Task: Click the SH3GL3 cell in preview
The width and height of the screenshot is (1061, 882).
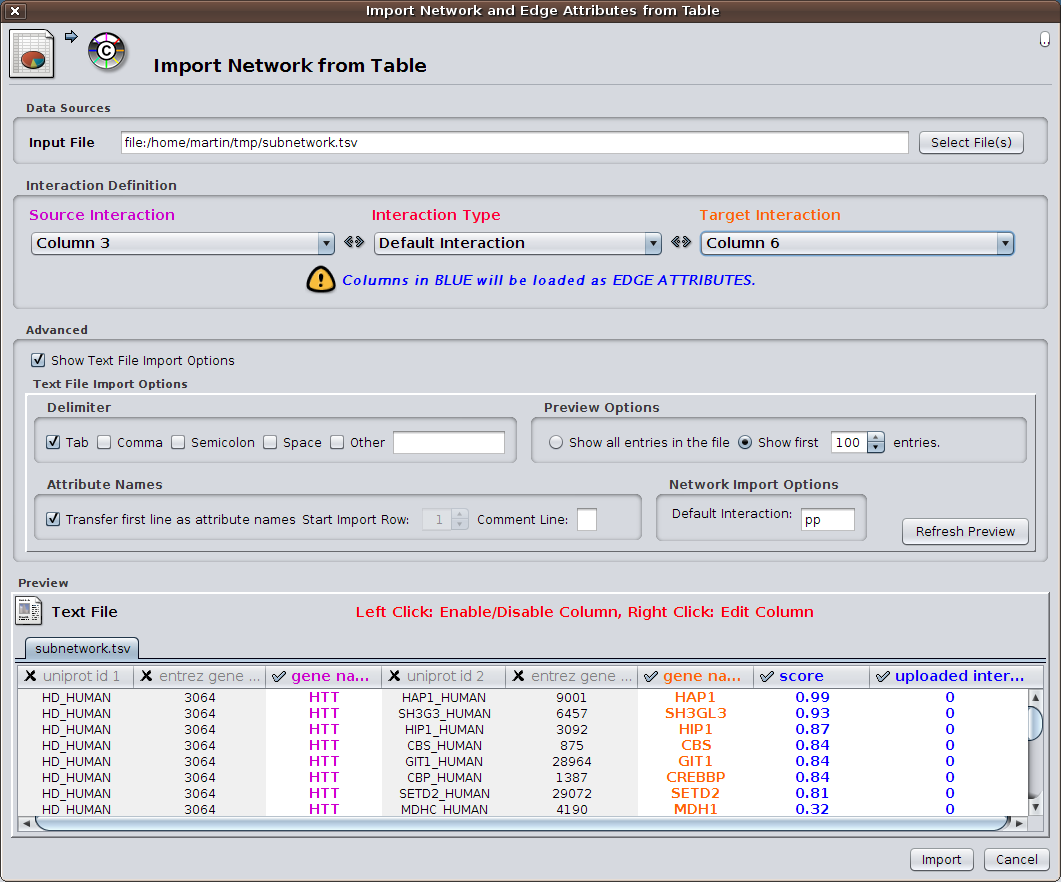Action: 695,713
